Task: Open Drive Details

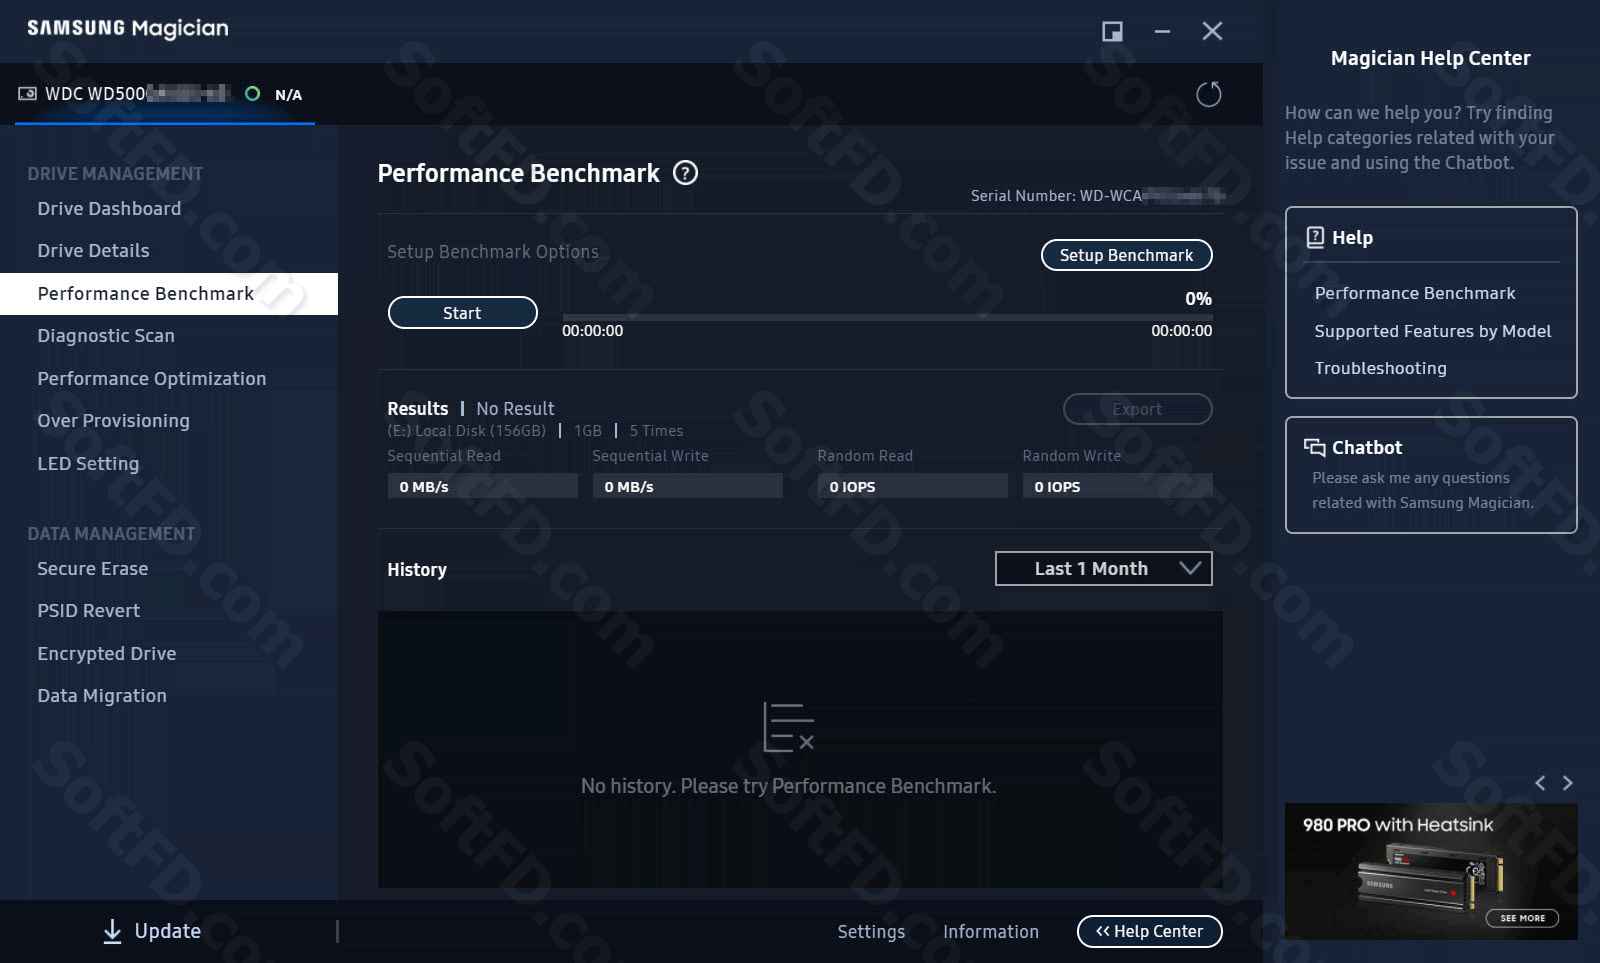Action: tap(93, 251)
